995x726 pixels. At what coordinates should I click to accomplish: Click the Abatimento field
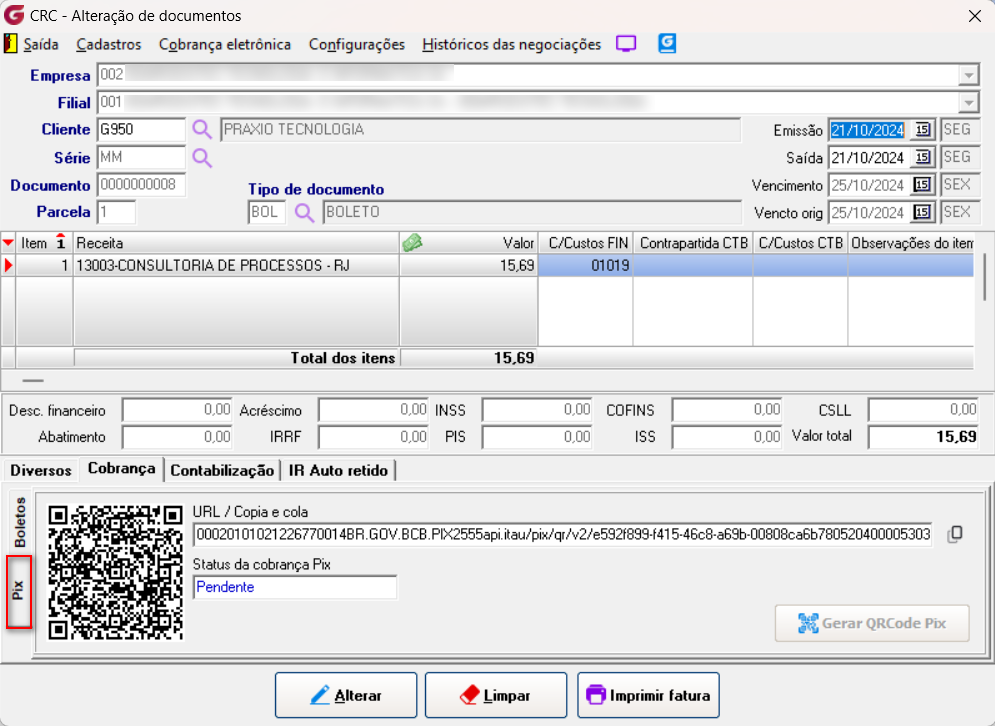[177, 437]
